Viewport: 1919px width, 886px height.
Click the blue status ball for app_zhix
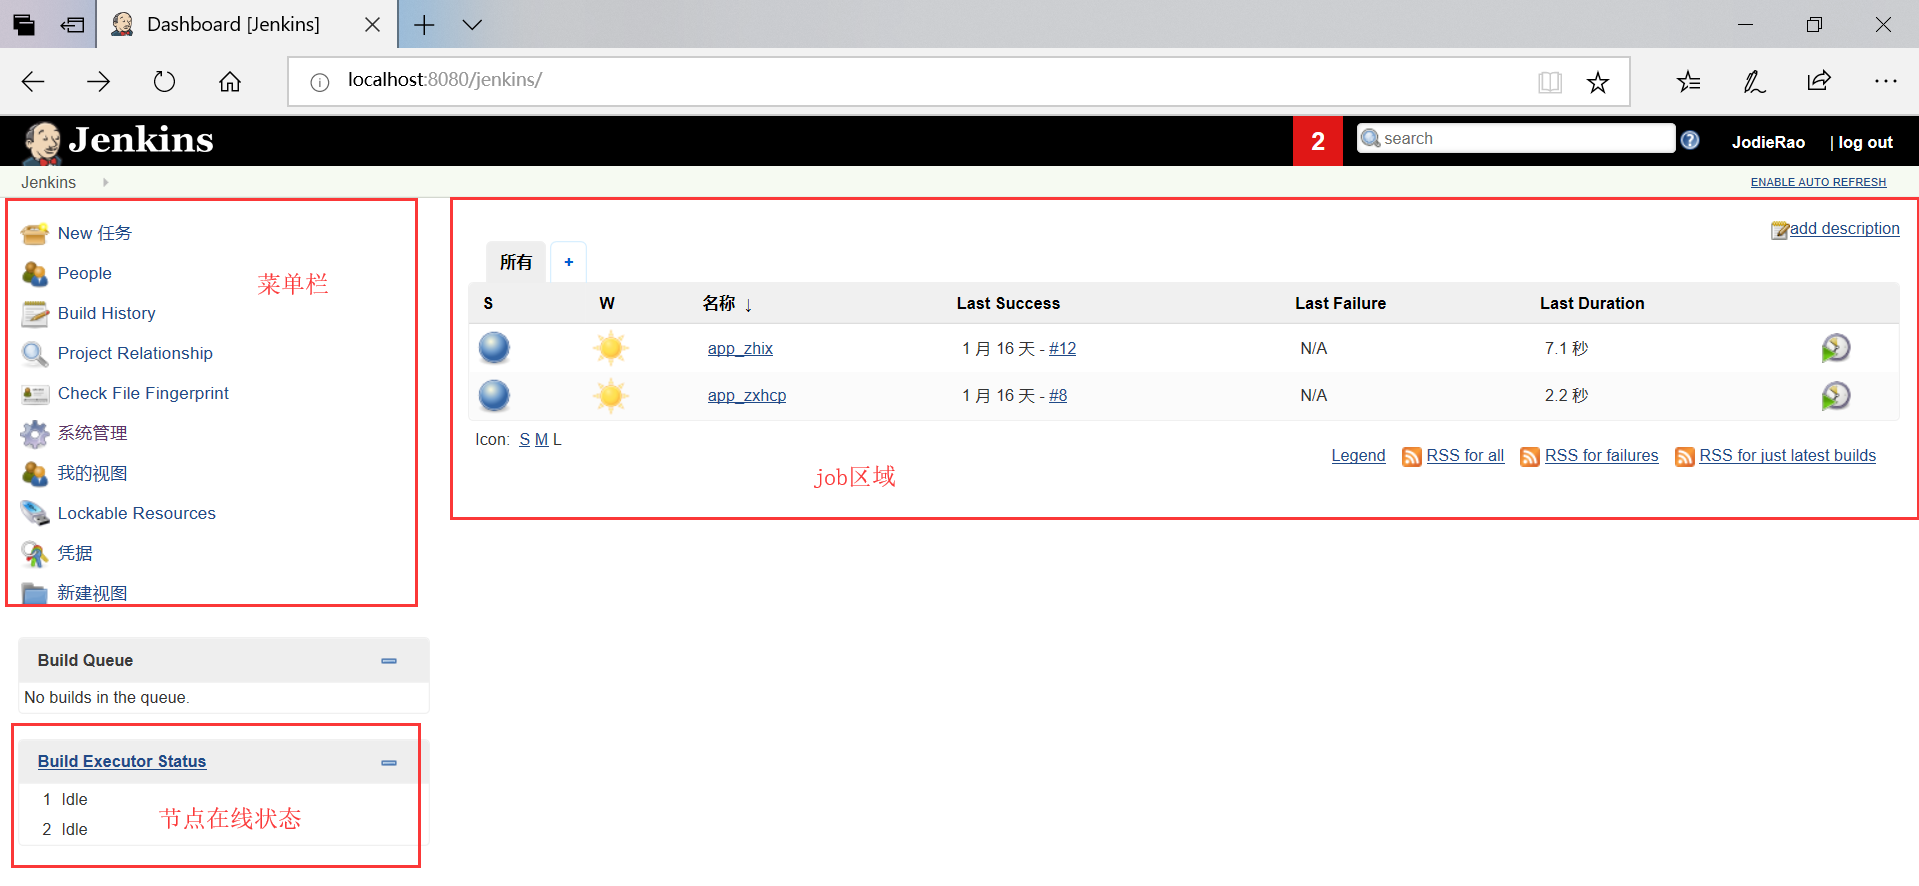(x=494, y=348)
